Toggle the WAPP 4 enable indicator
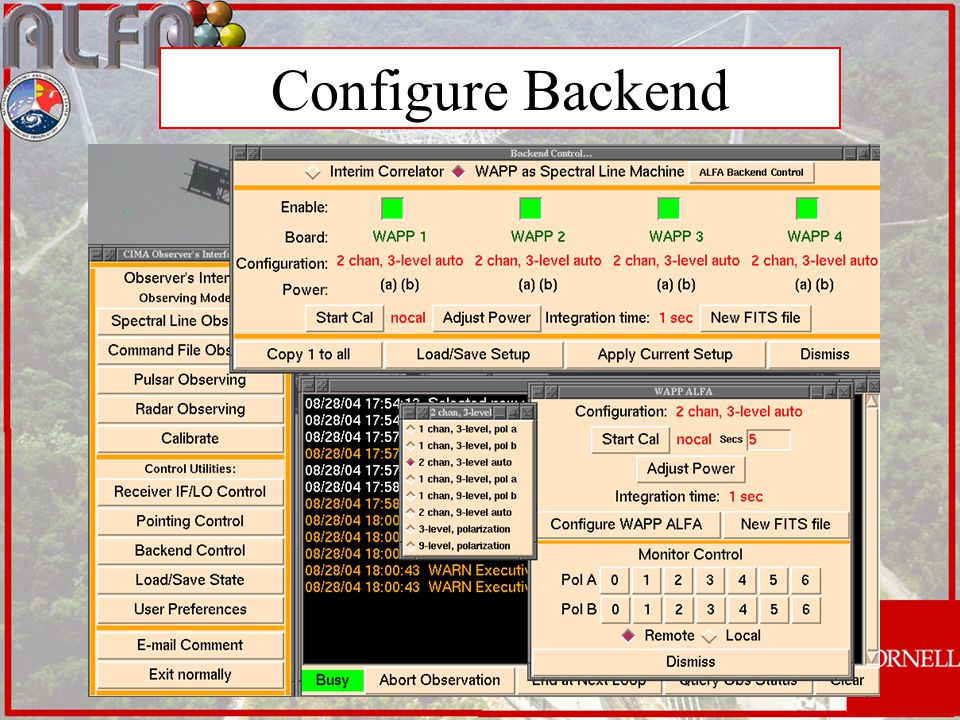The height and width of the screenshot is (720, 960). (807, 208)
